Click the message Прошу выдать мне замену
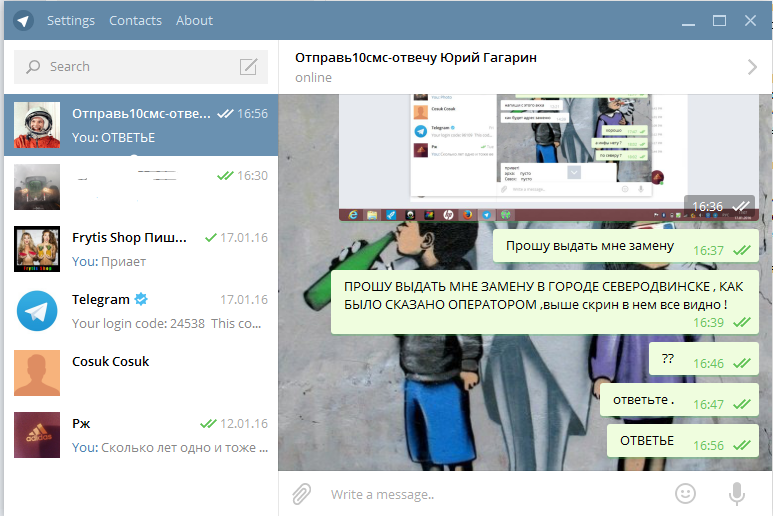 point(626,246)
